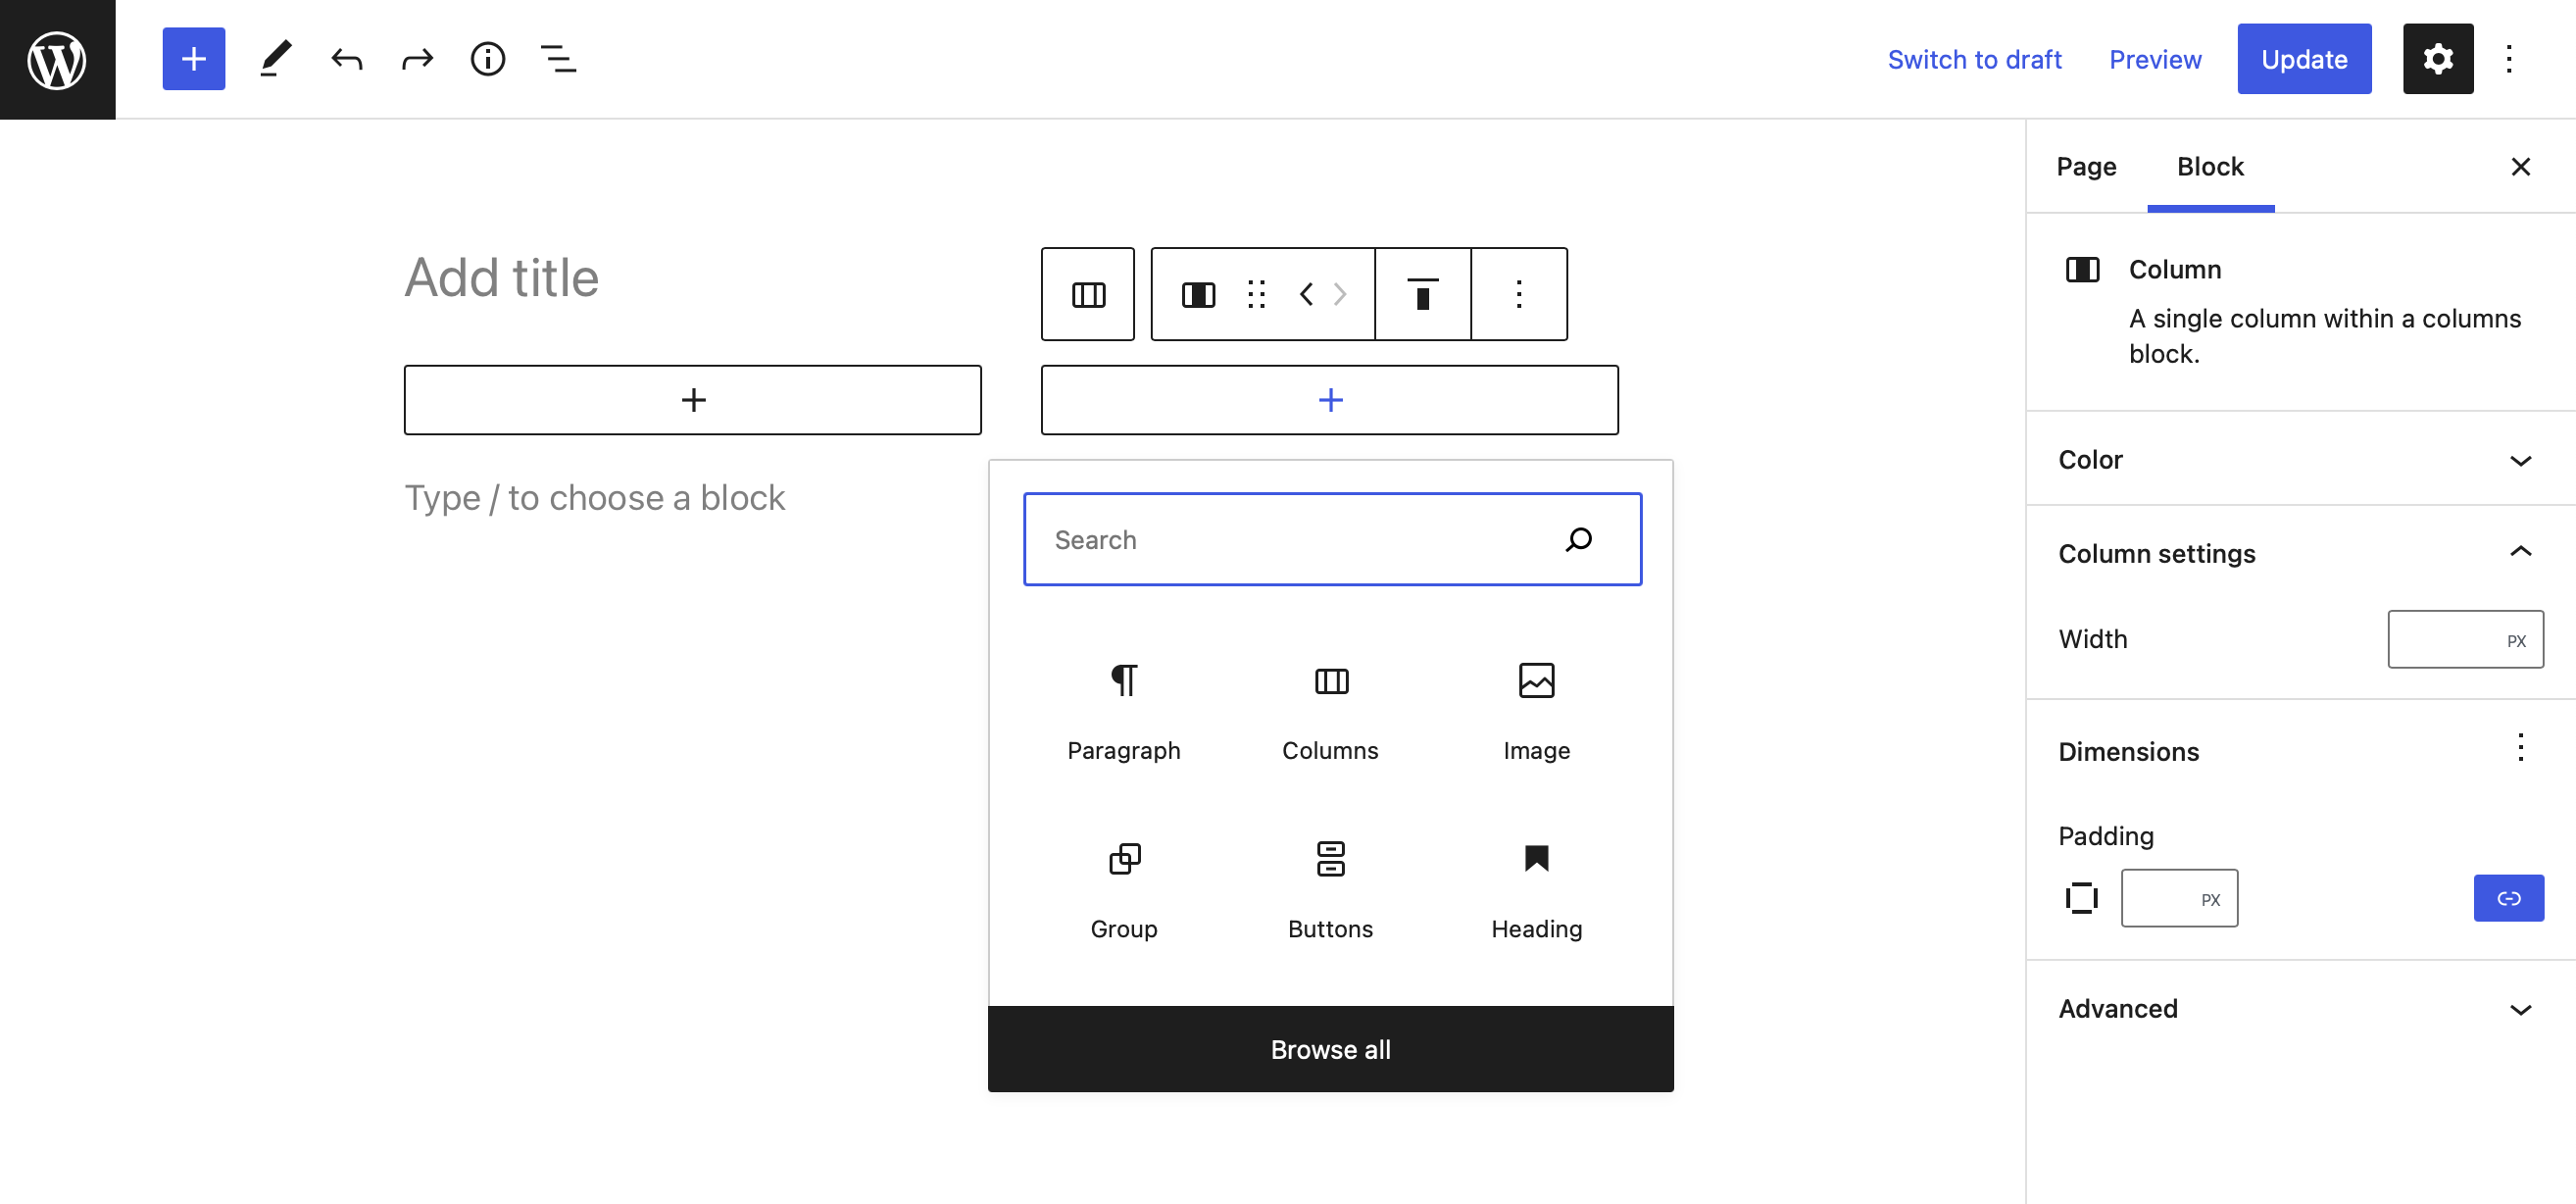Click the Browse all button
Viewport: 2576px width, 1204px height.
pyautogui.click(x=1330, y=1048)
